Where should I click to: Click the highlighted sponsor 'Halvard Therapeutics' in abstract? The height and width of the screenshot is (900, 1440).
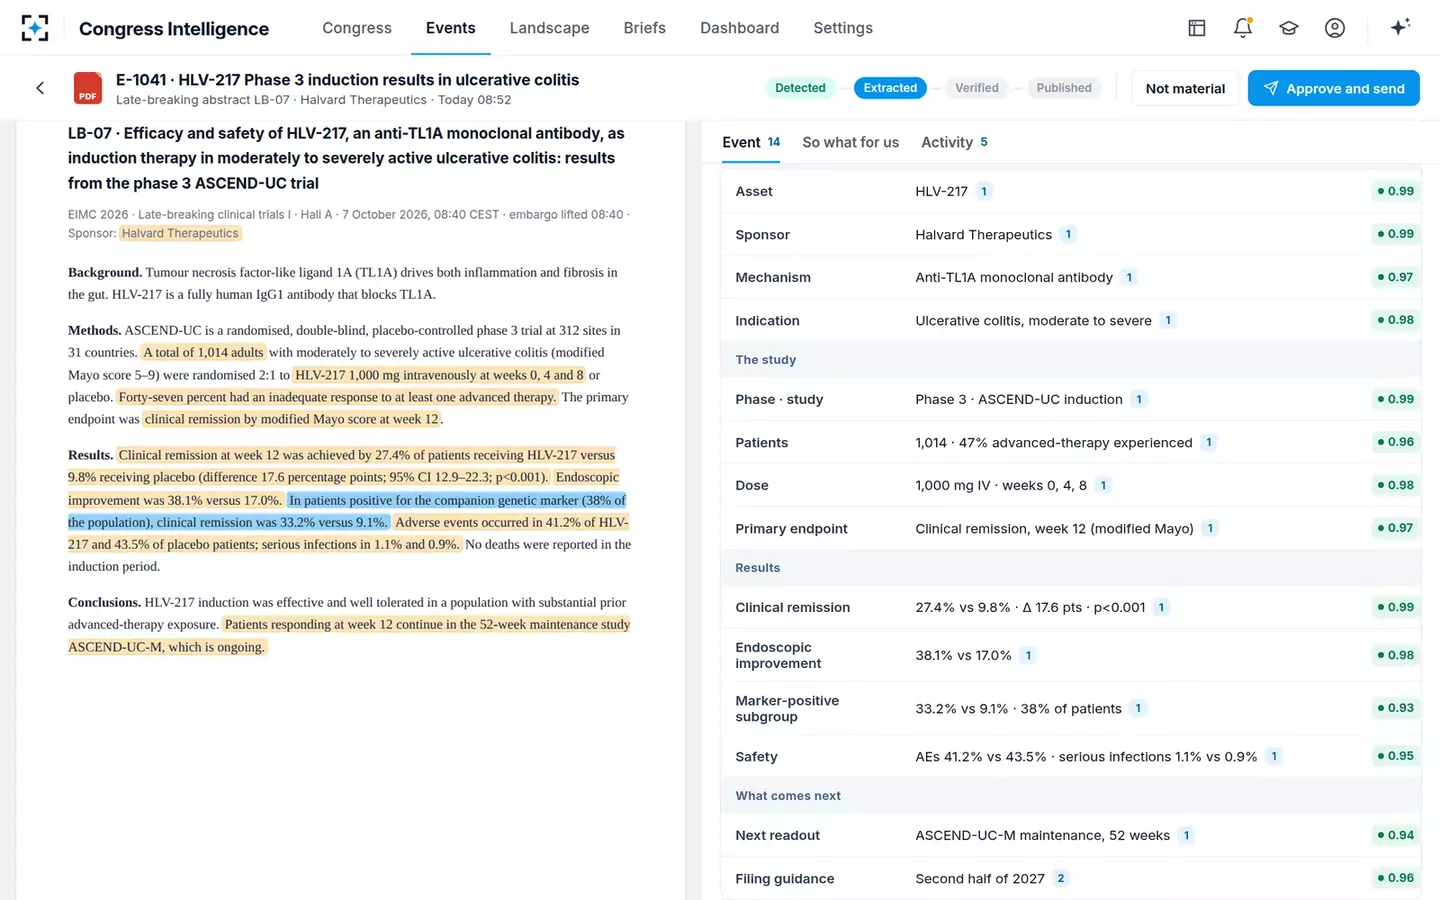tap(180, 233)
